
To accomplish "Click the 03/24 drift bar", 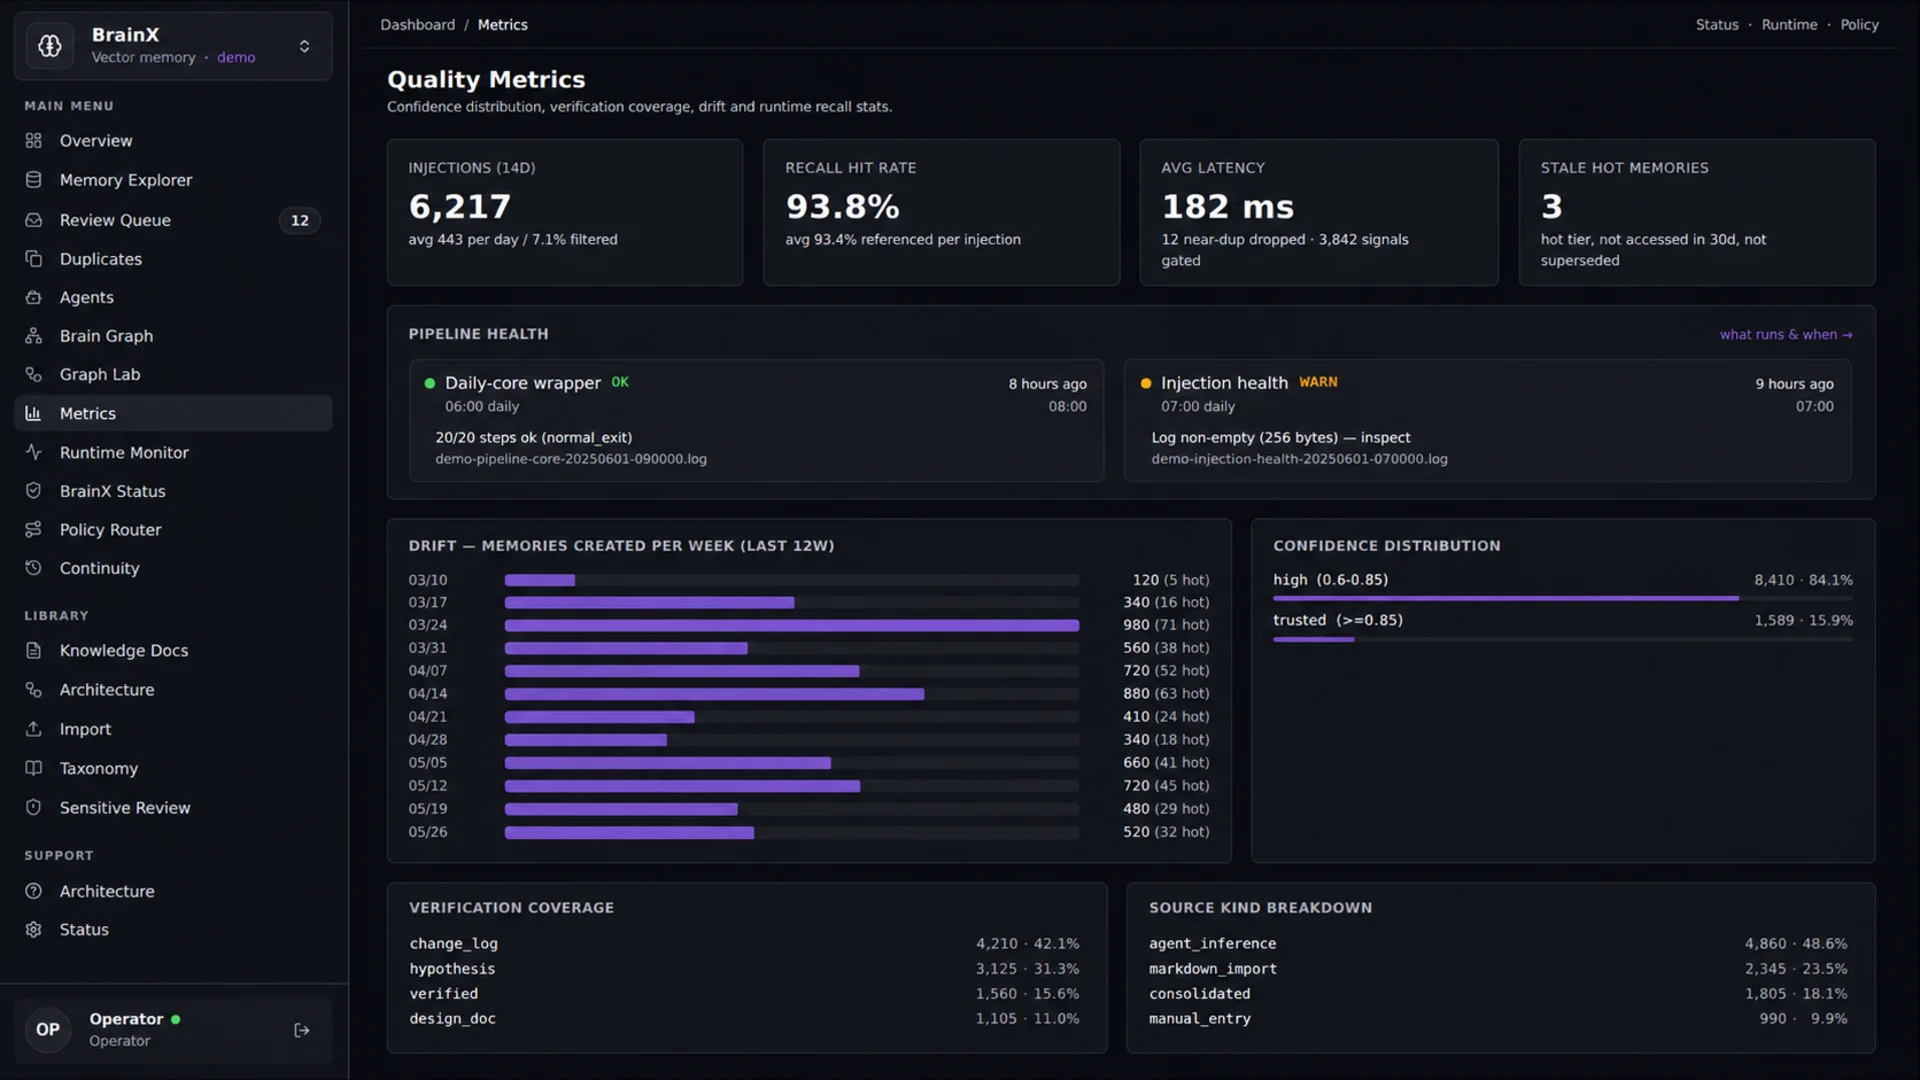I will [x=791, y=625].
